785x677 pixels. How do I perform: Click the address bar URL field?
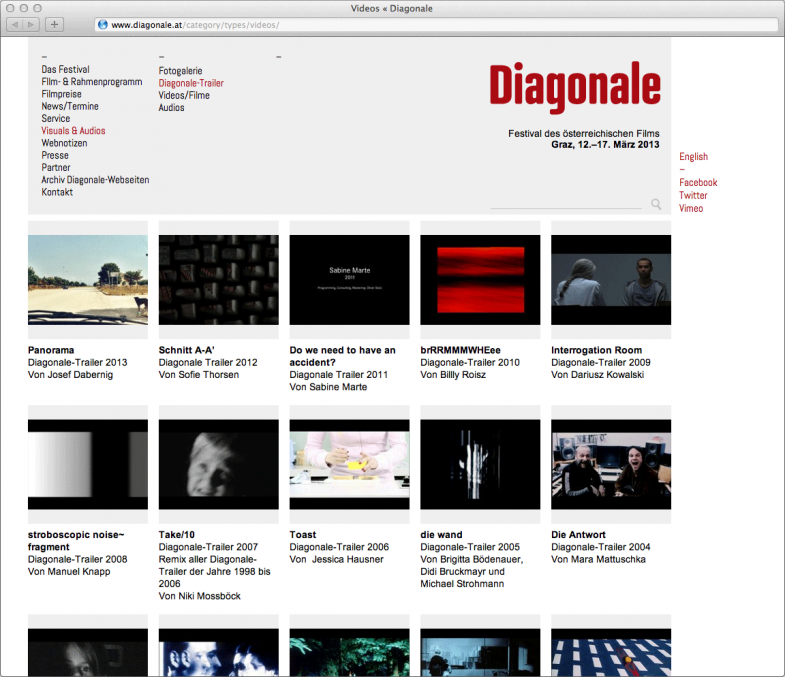pyautogui.click(x=436, y=25)
